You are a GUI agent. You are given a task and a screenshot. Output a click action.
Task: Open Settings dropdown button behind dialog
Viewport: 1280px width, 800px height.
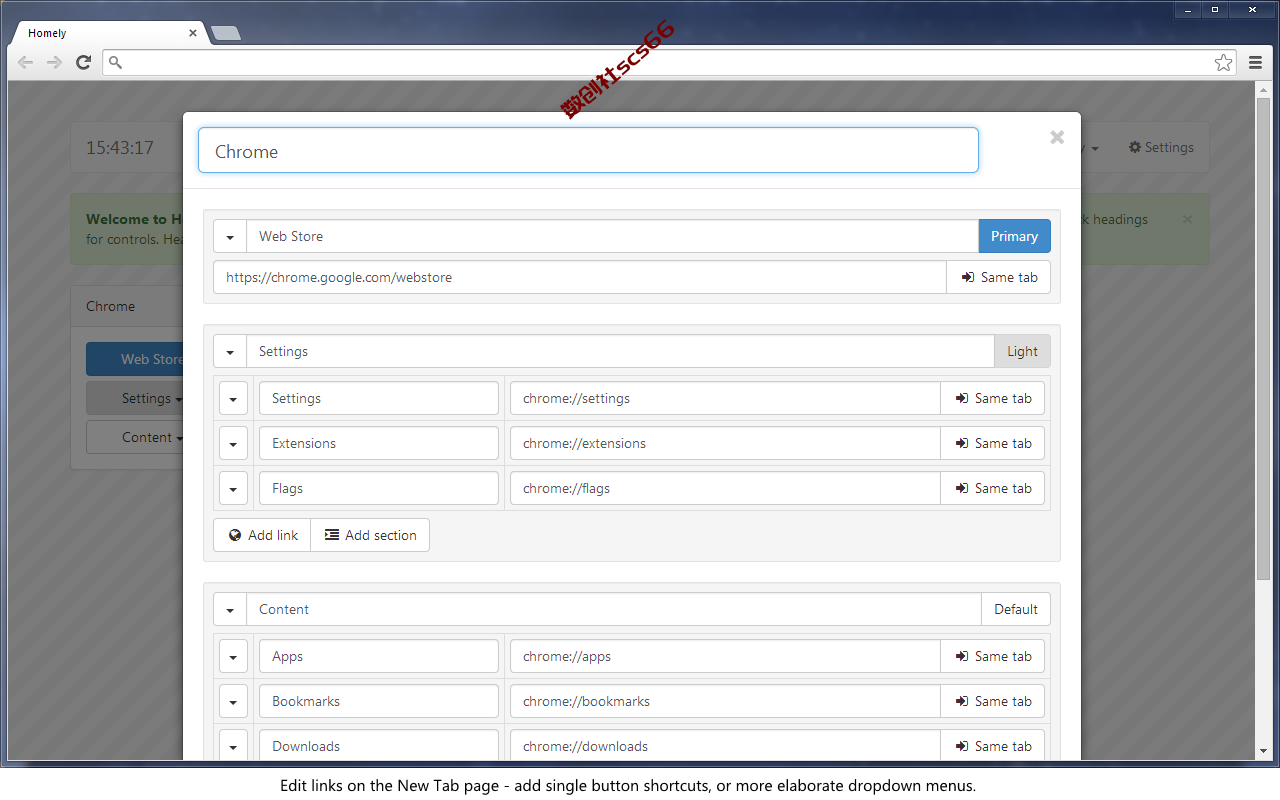click(135, 398)
